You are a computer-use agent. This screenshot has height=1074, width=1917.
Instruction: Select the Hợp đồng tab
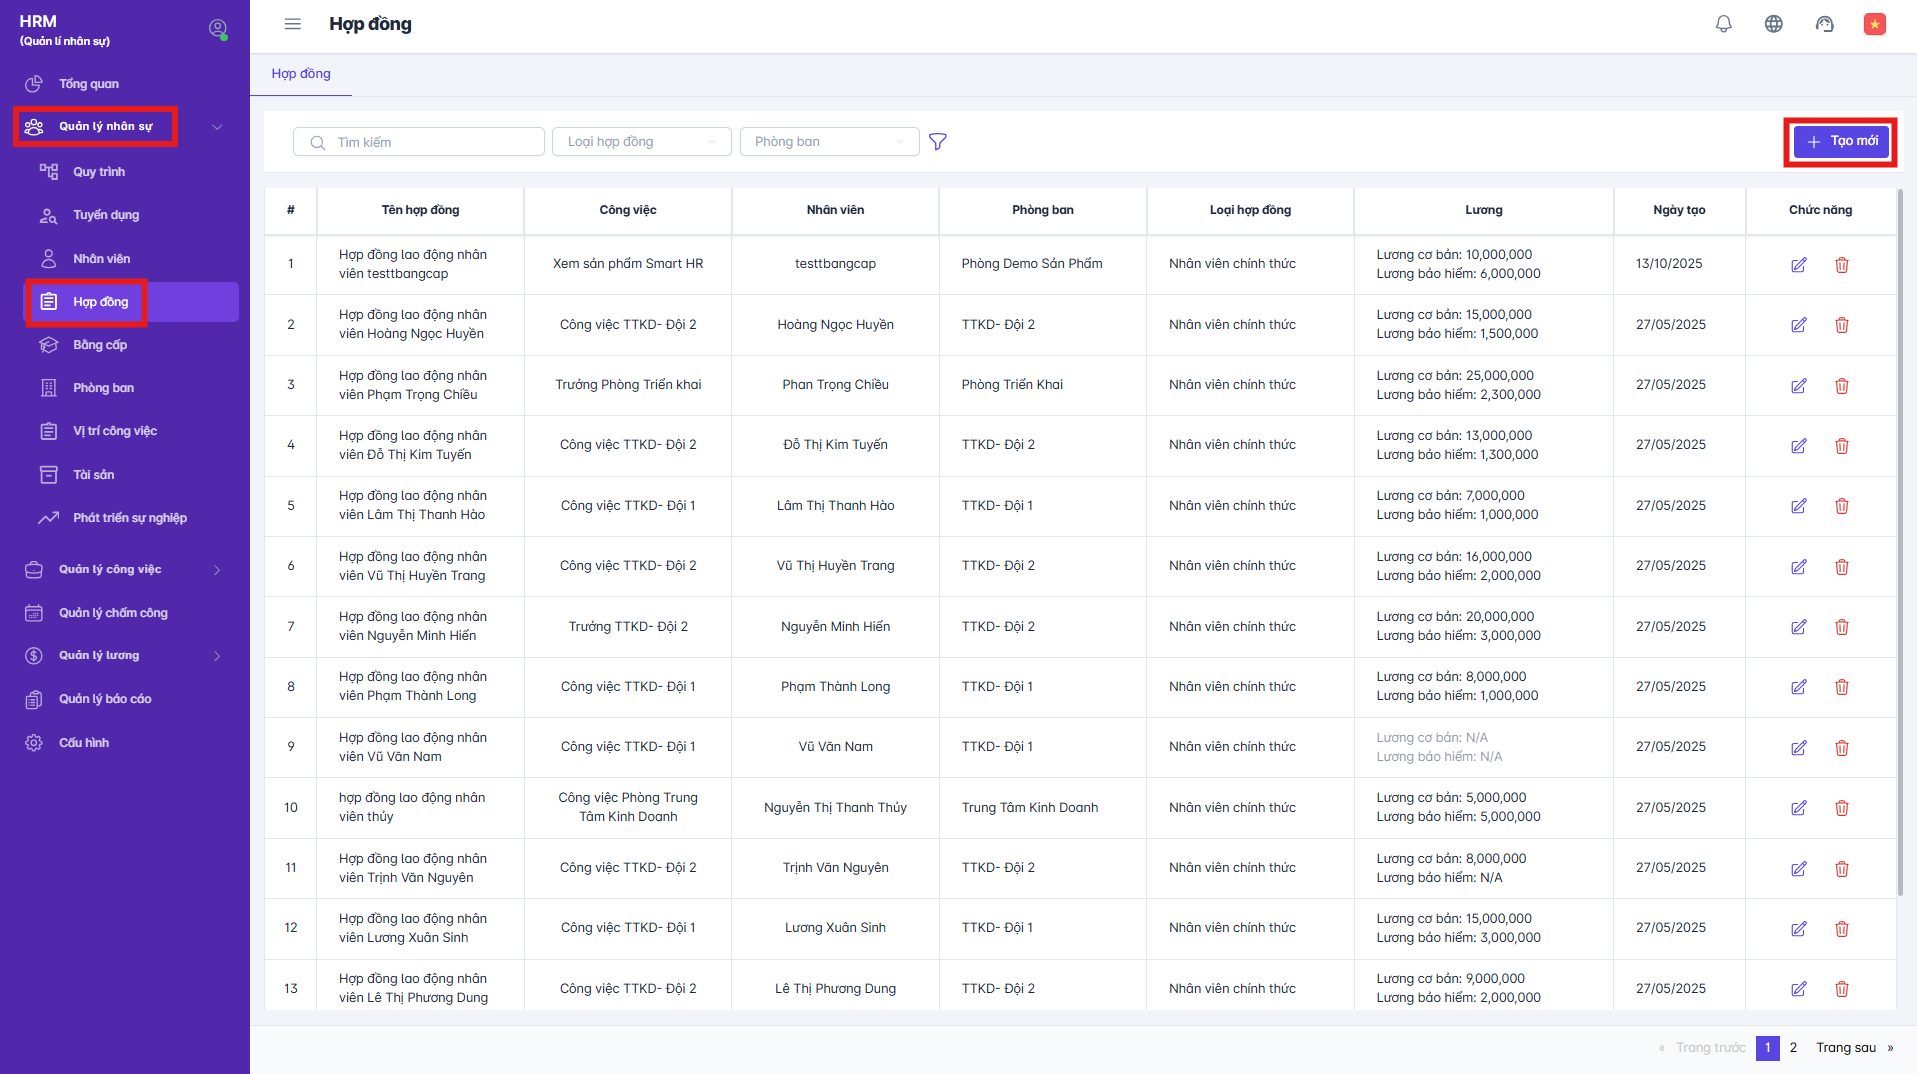(x=301, y=74)
